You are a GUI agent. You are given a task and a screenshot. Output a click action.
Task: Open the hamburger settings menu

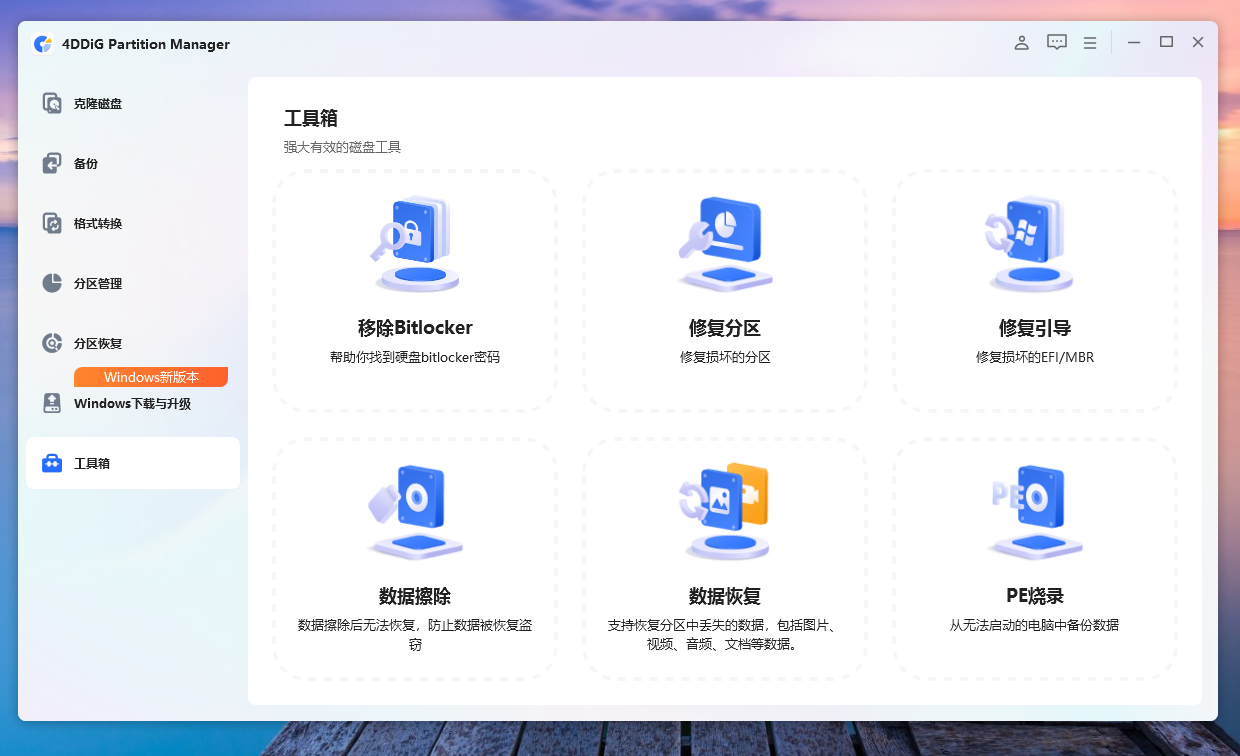[x=1090, y=42]
